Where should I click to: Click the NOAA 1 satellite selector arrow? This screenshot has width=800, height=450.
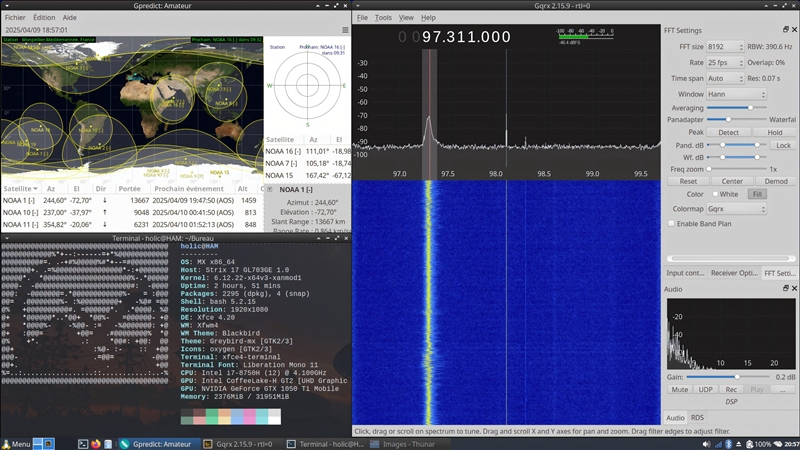[271, 189]
